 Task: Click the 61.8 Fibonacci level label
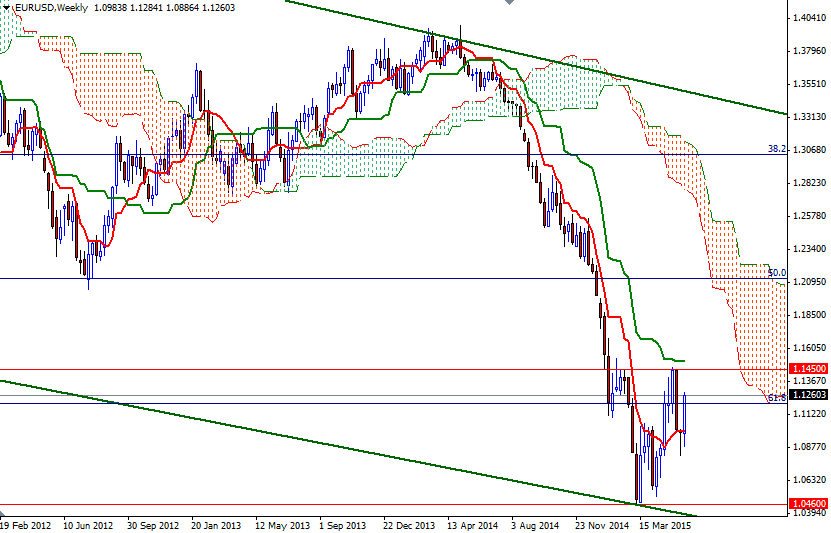tap(777, 397)
